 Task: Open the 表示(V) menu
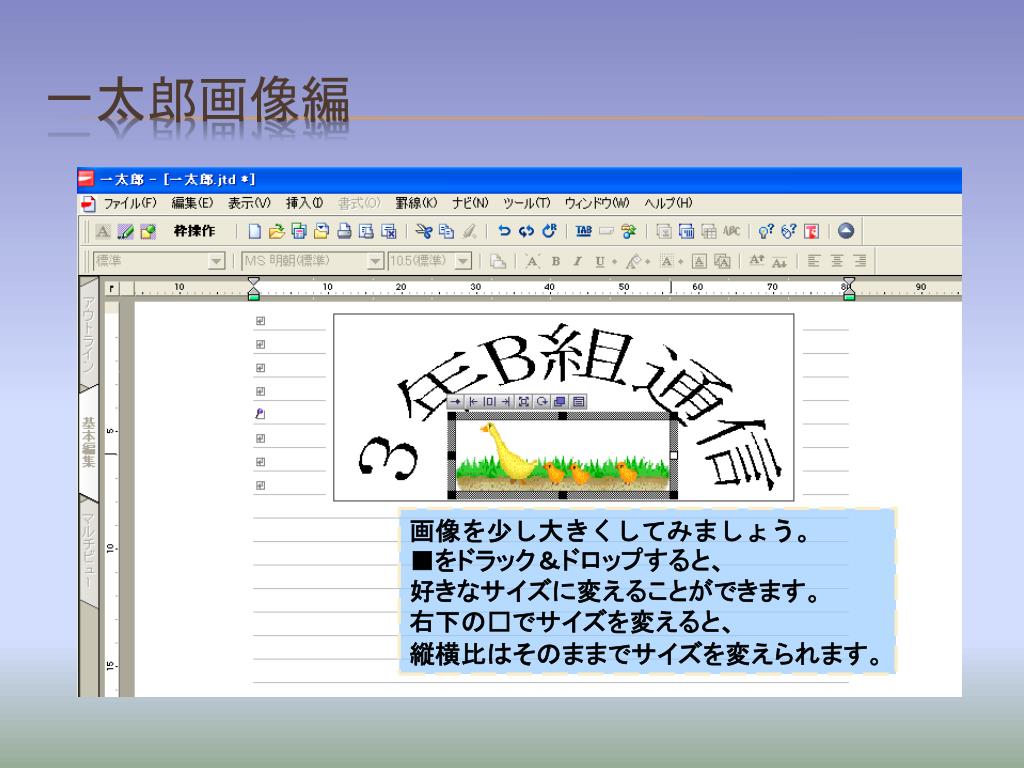pos(249,203)
